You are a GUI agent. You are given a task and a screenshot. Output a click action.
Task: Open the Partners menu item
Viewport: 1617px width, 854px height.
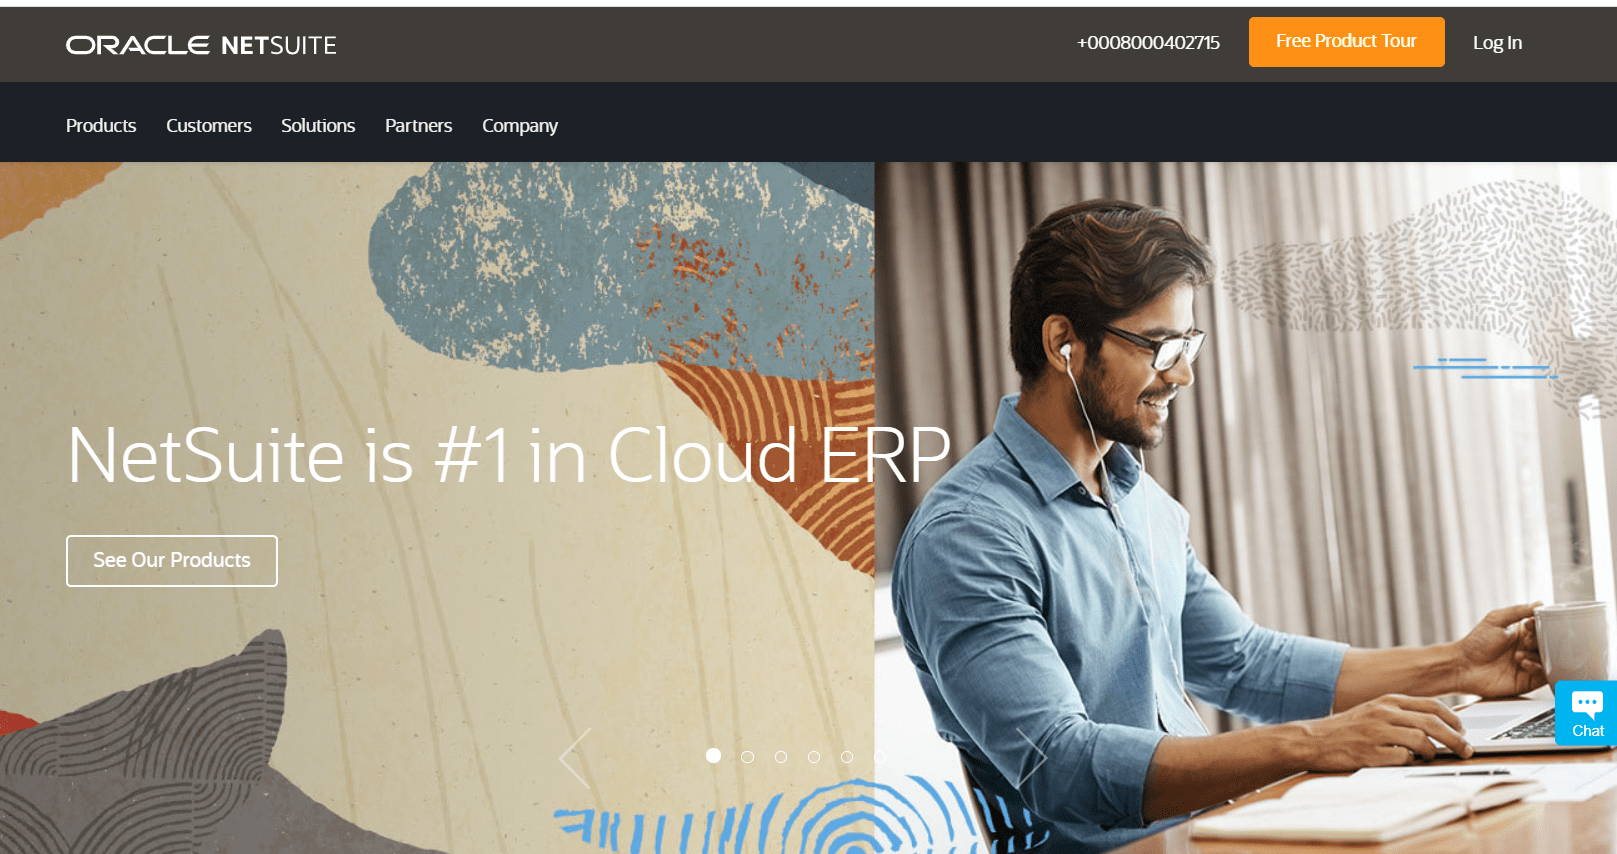(419, 126)
